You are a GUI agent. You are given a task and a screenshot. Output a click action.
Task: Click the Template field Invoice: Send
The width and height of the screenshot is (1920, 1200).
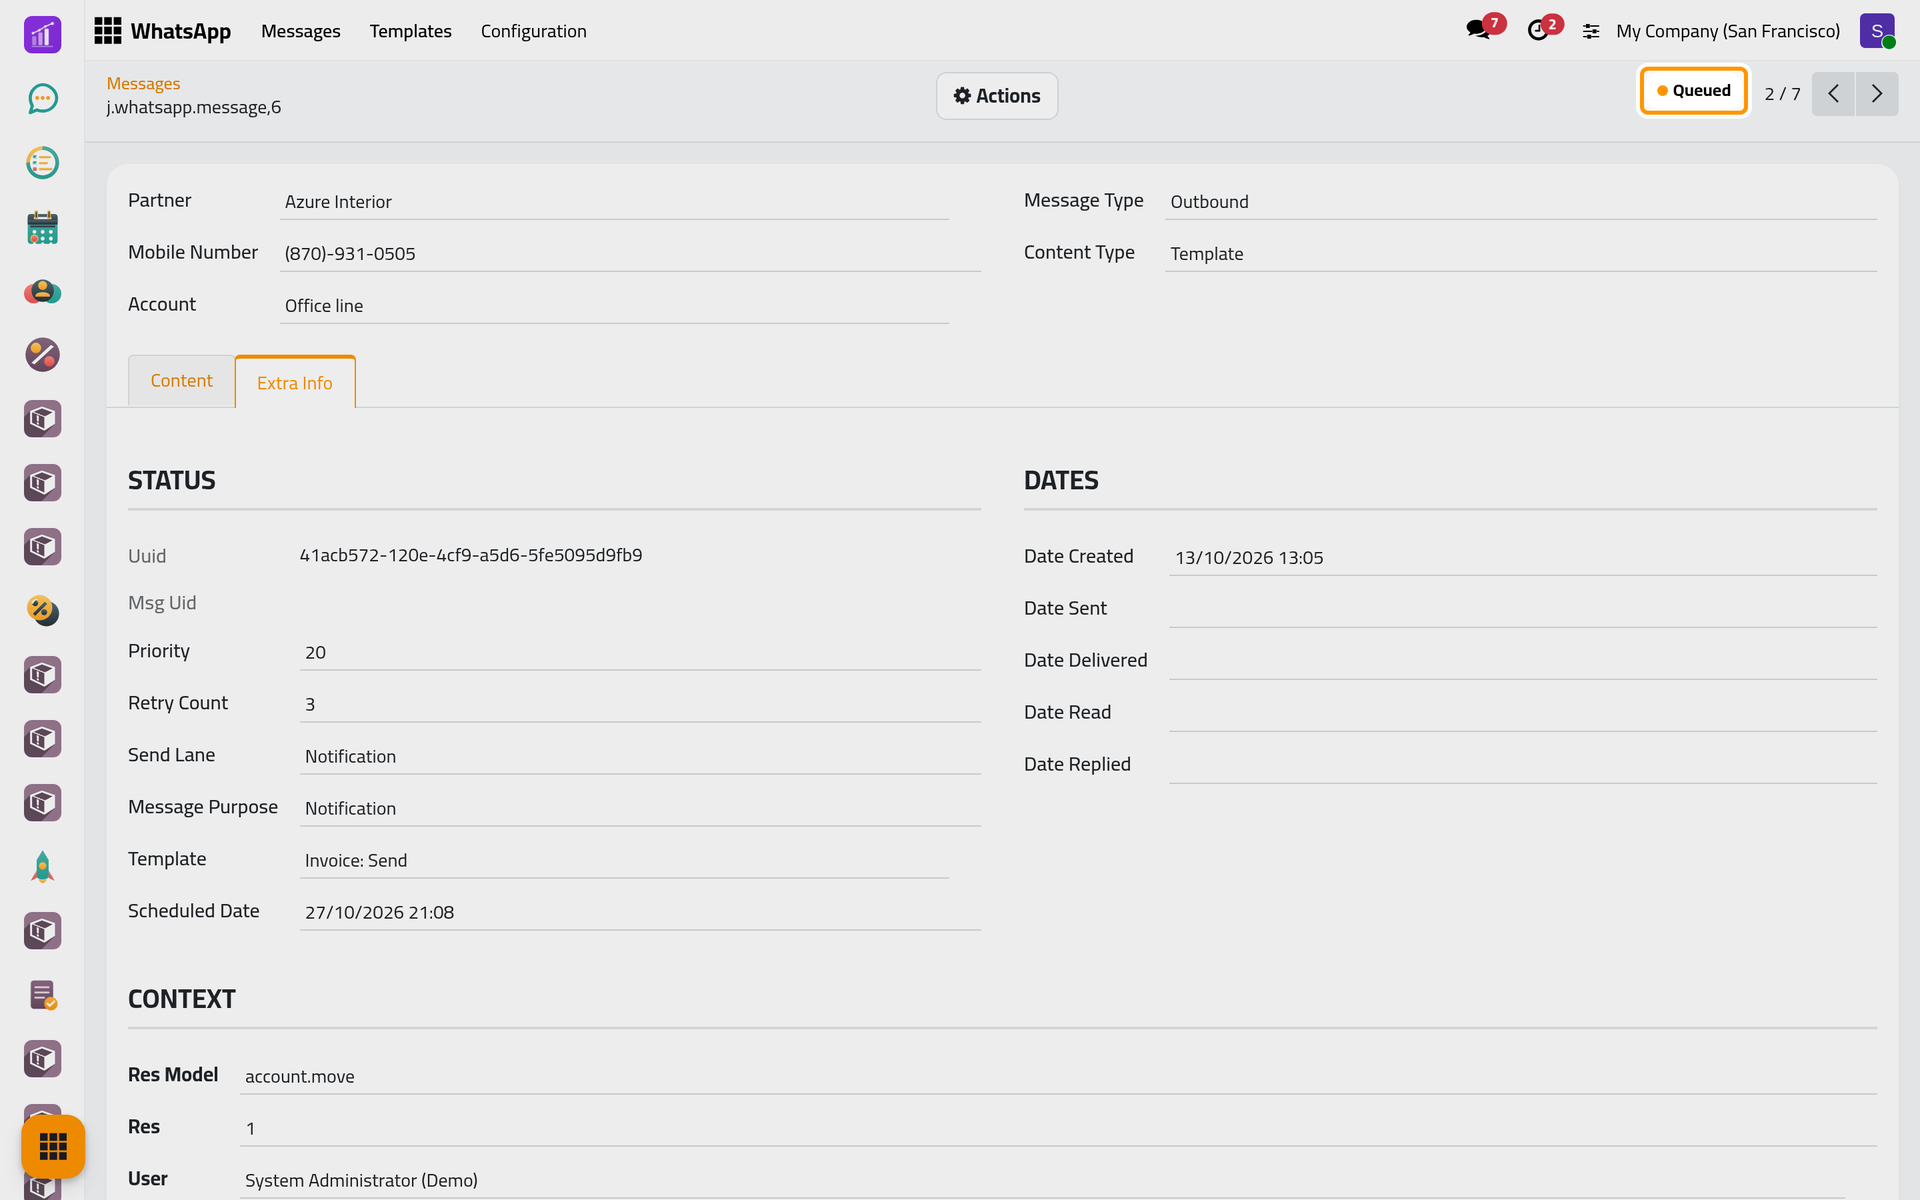tap(624, 860)
